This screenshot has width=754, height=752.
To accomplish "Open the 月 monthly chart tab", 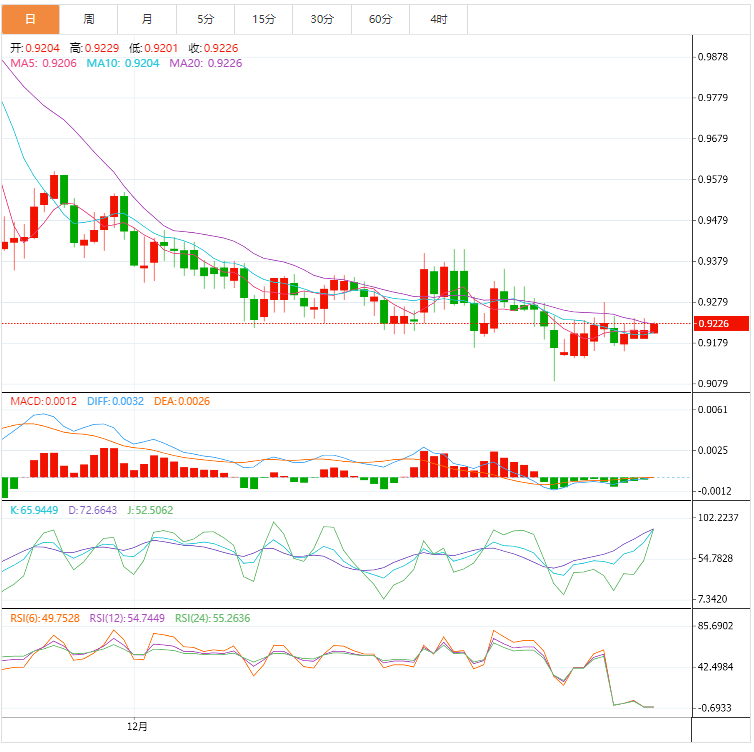I will coord(147,19).
